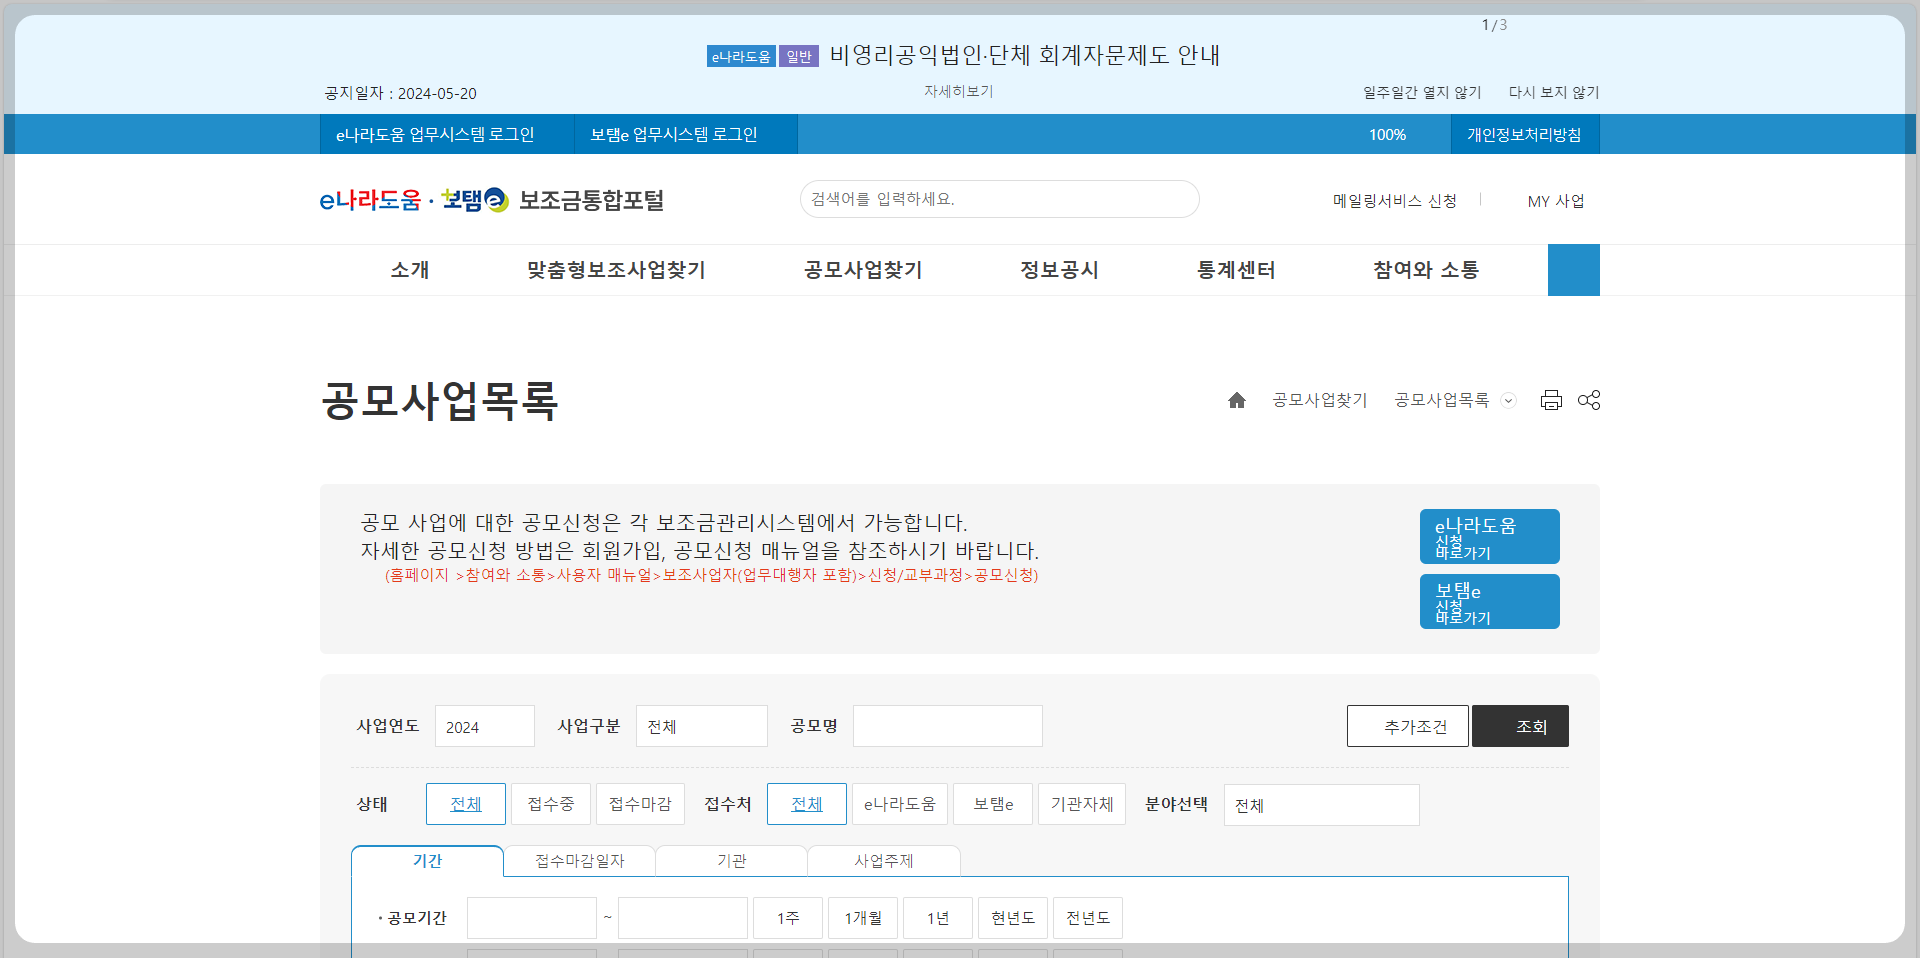Click 공모사업찾기 breadcrumb link
The image size is (1920, 958).
click(x=1320, y=400)
